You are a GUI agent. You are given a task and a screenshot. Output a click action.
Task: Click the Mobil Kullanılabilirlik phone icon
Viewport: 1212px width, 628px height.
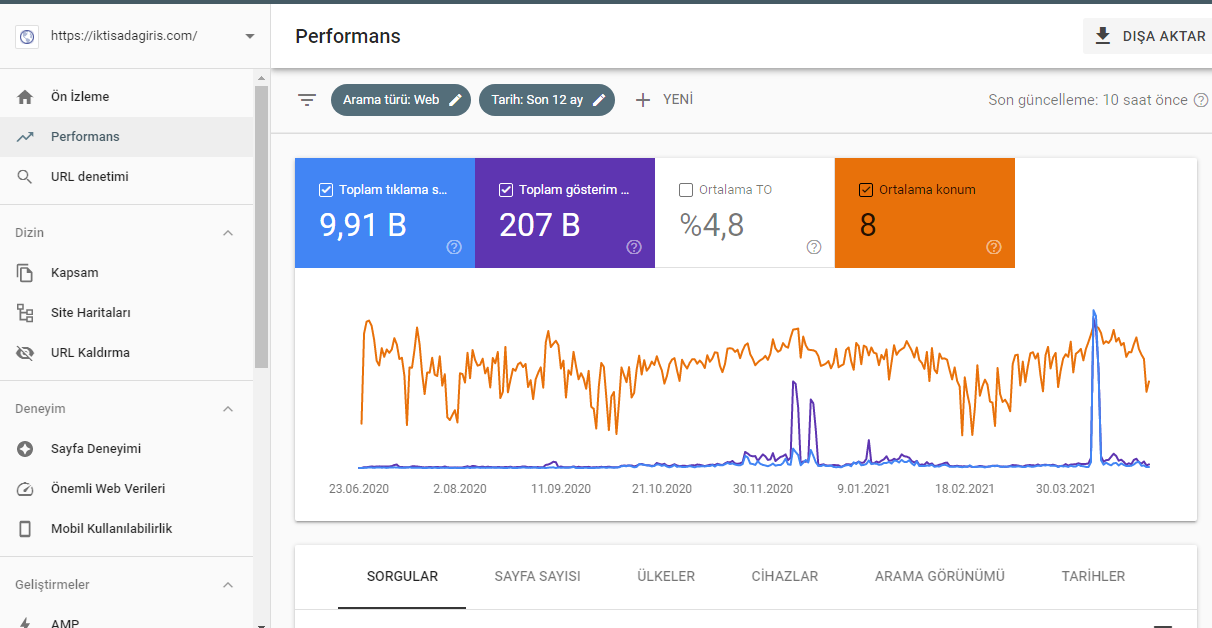26,529
